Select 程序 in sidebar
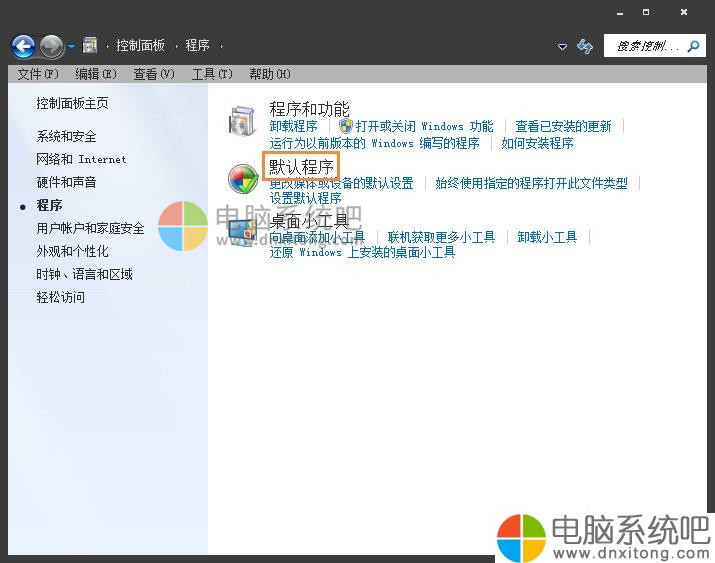 tap(49, 205)
